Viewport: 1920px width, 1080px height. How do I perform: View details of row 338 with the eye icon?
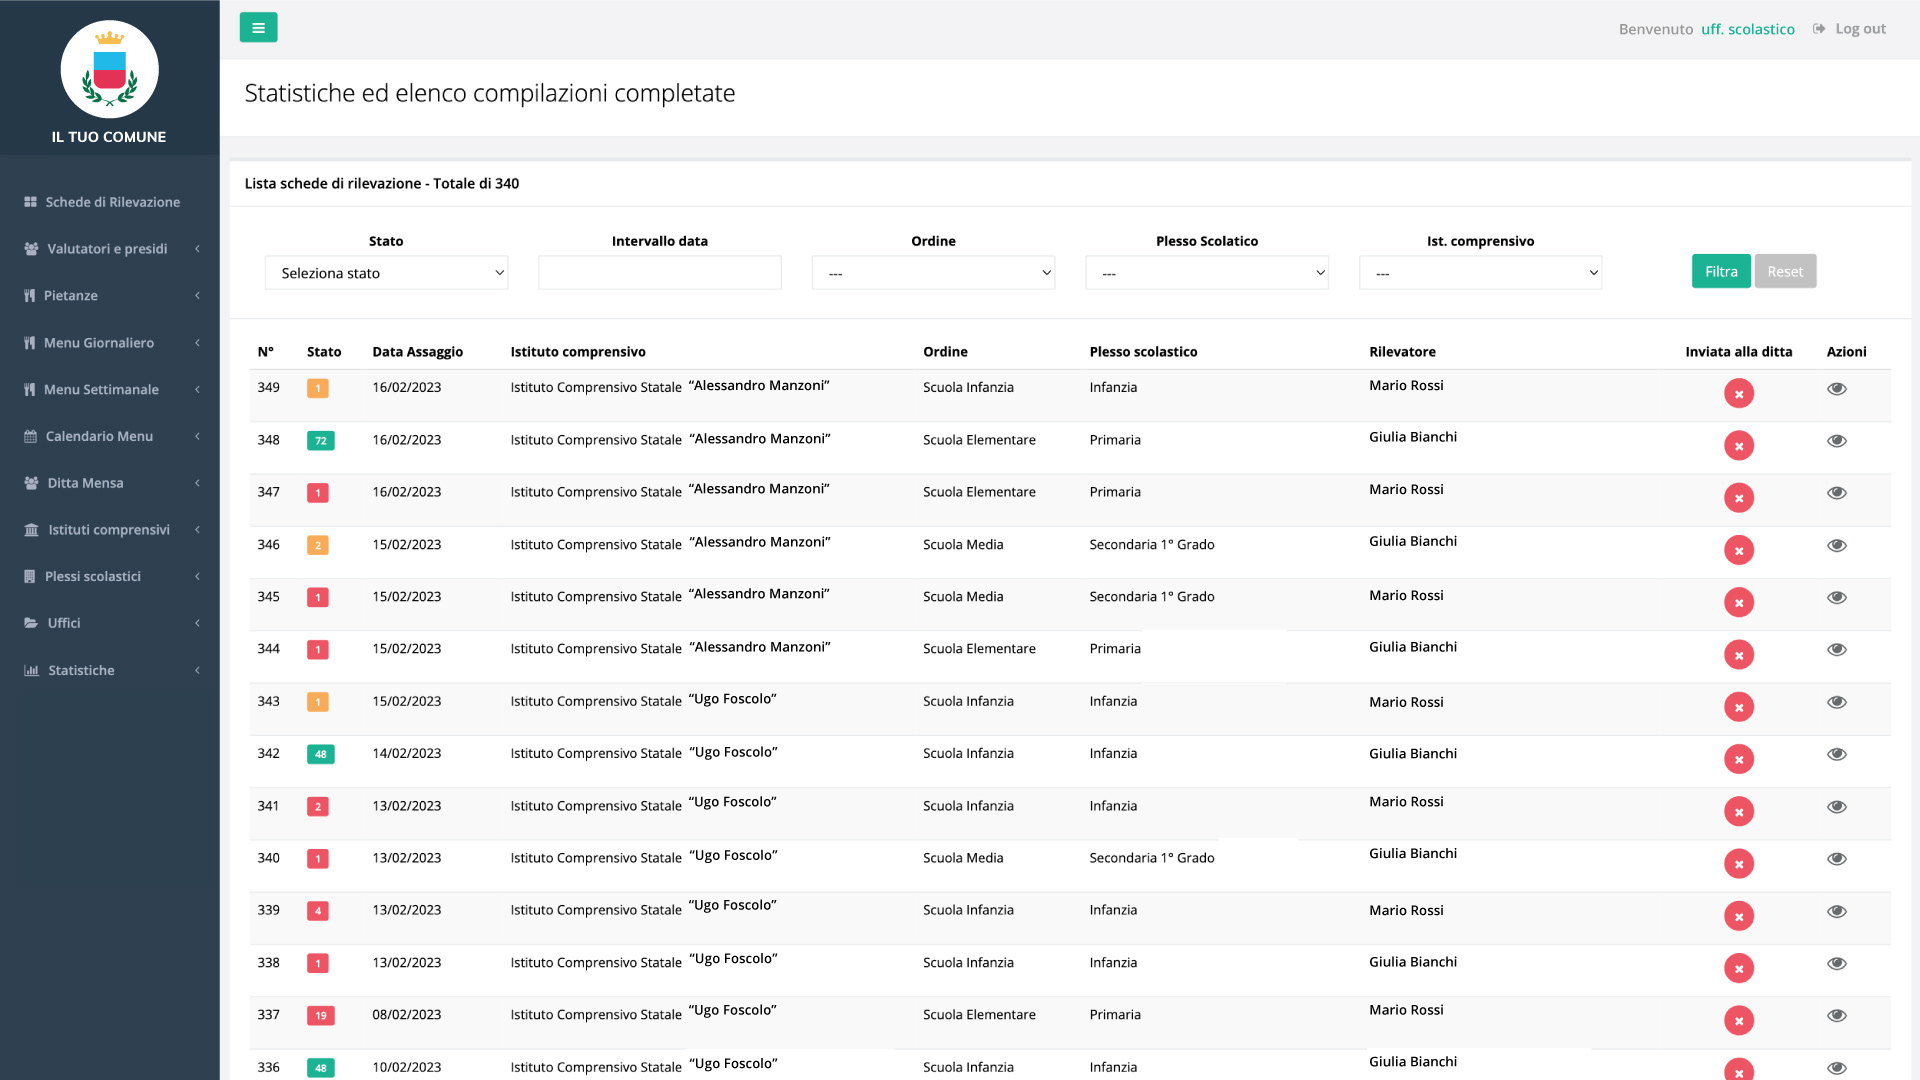(x=1837, y=964)
